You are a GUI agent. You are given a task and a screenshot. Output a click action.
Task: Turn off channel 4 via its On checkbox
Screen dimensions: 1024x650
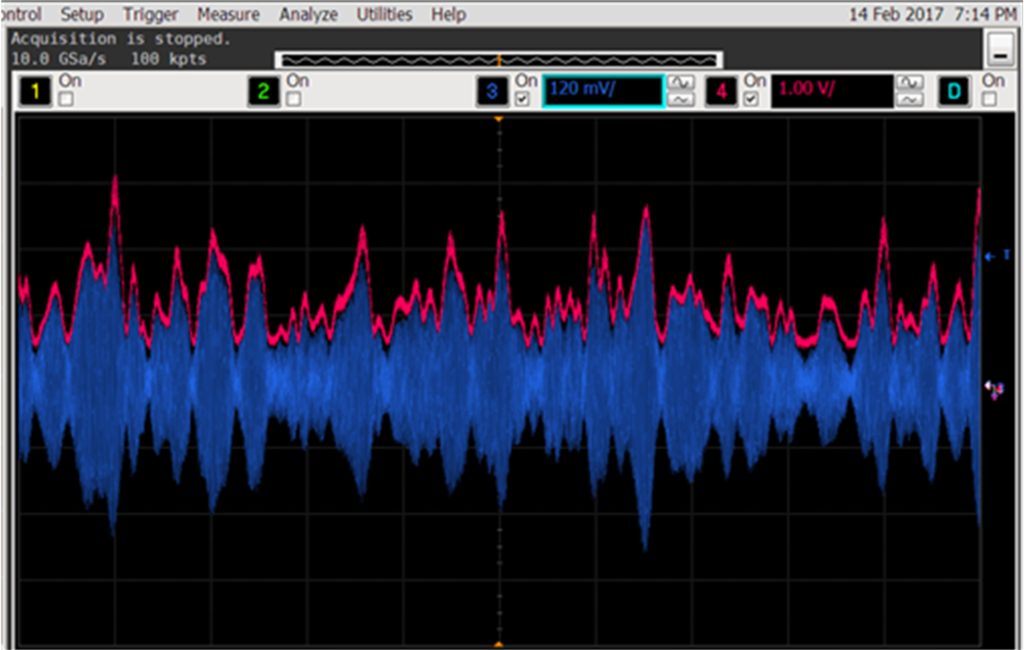pyautogui.click(x=751, y=99)
